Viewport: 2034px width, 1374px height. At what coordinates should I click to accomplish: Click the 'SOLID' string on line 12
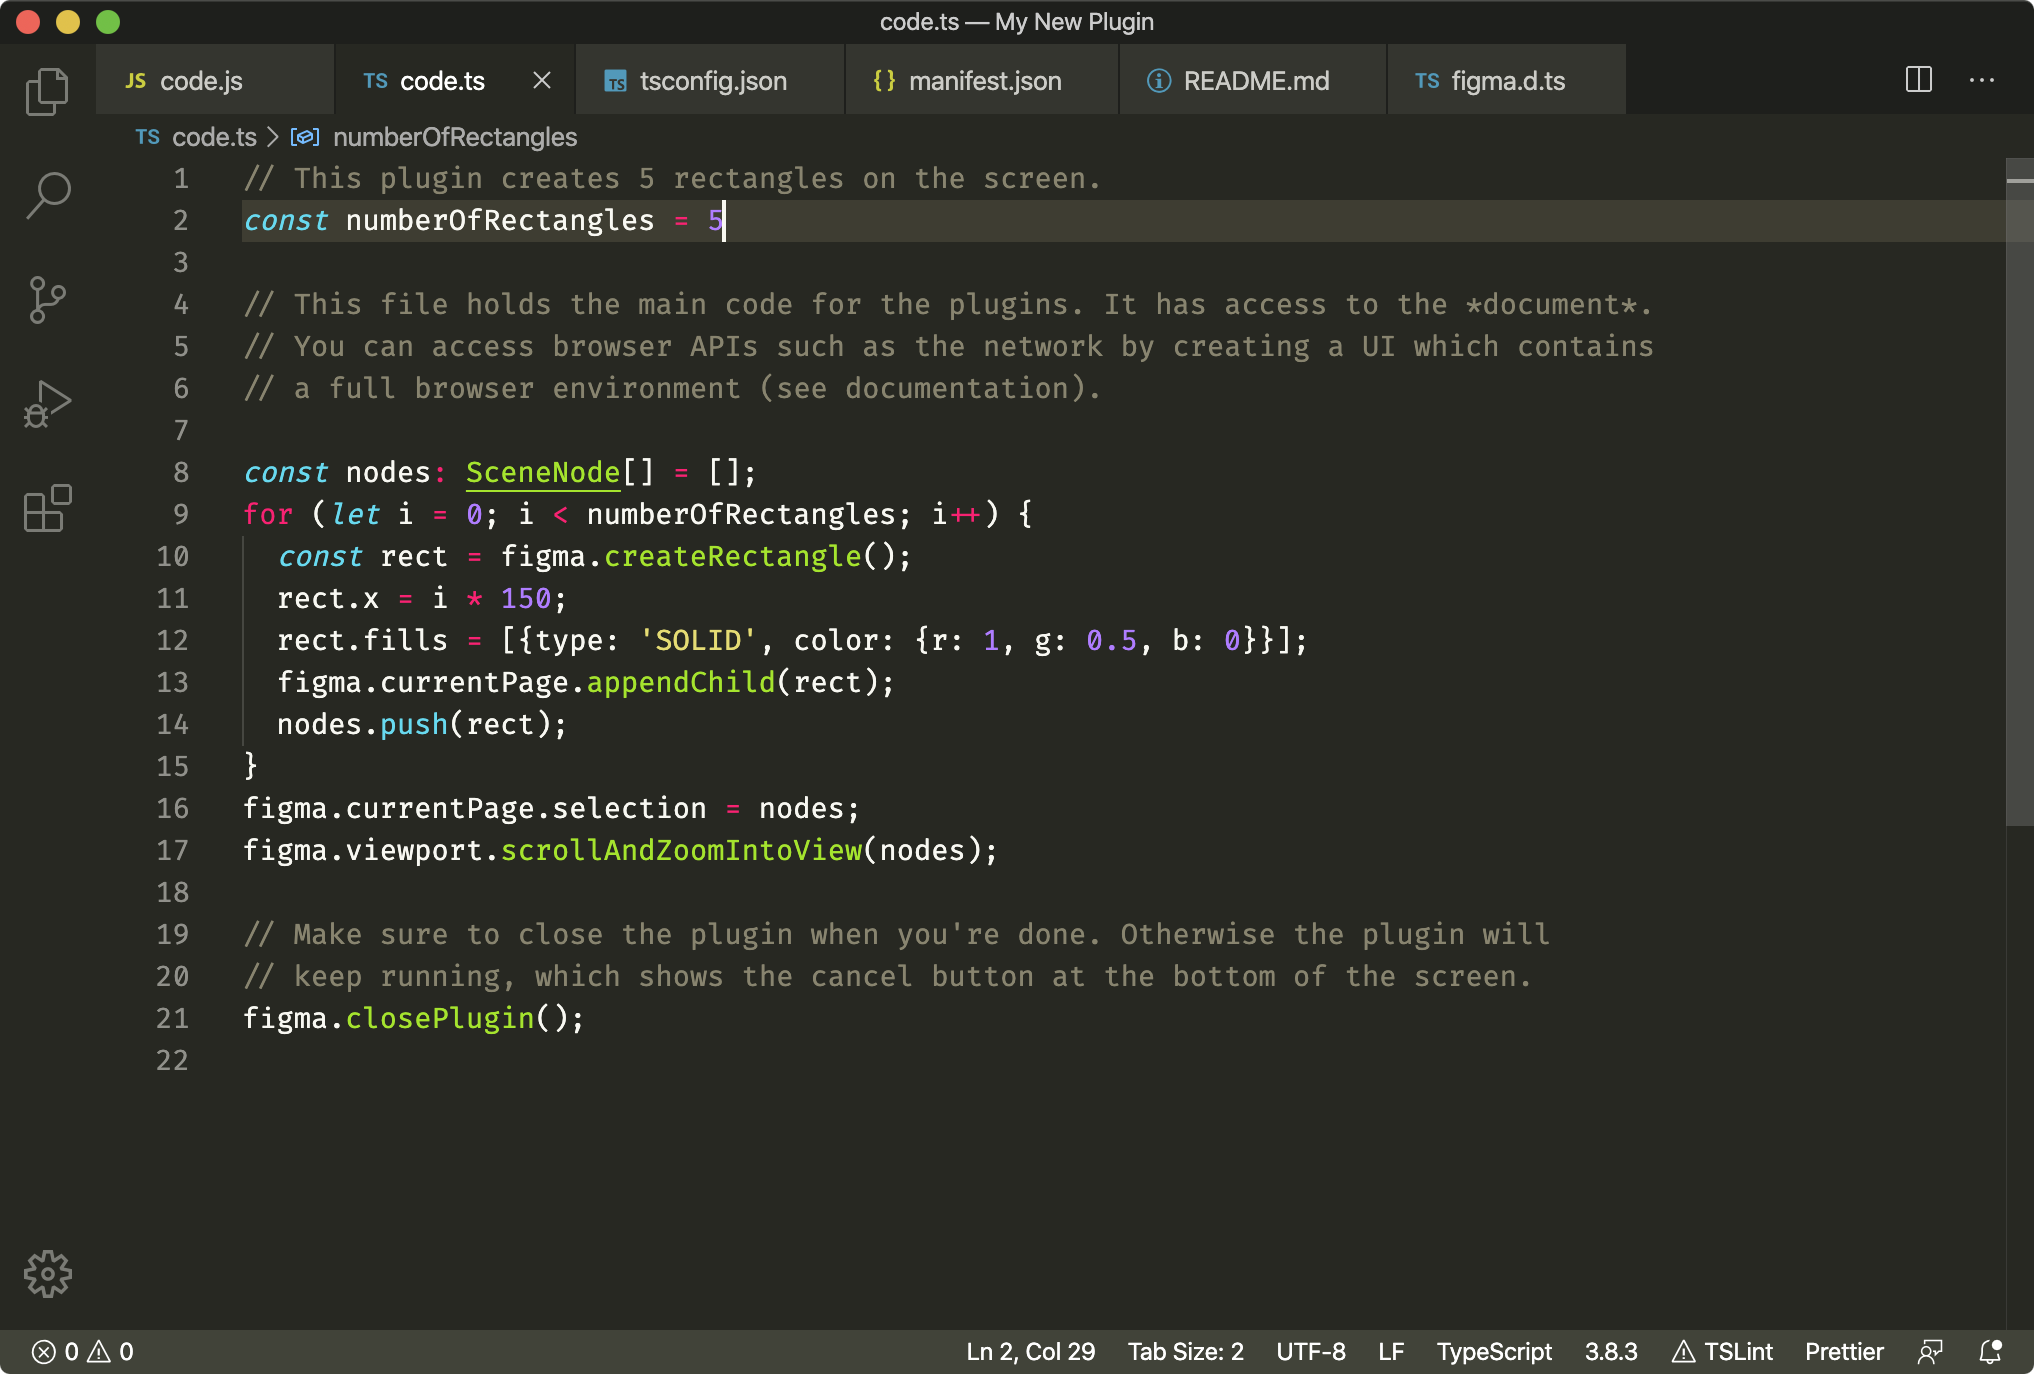(x=698, y=640)
